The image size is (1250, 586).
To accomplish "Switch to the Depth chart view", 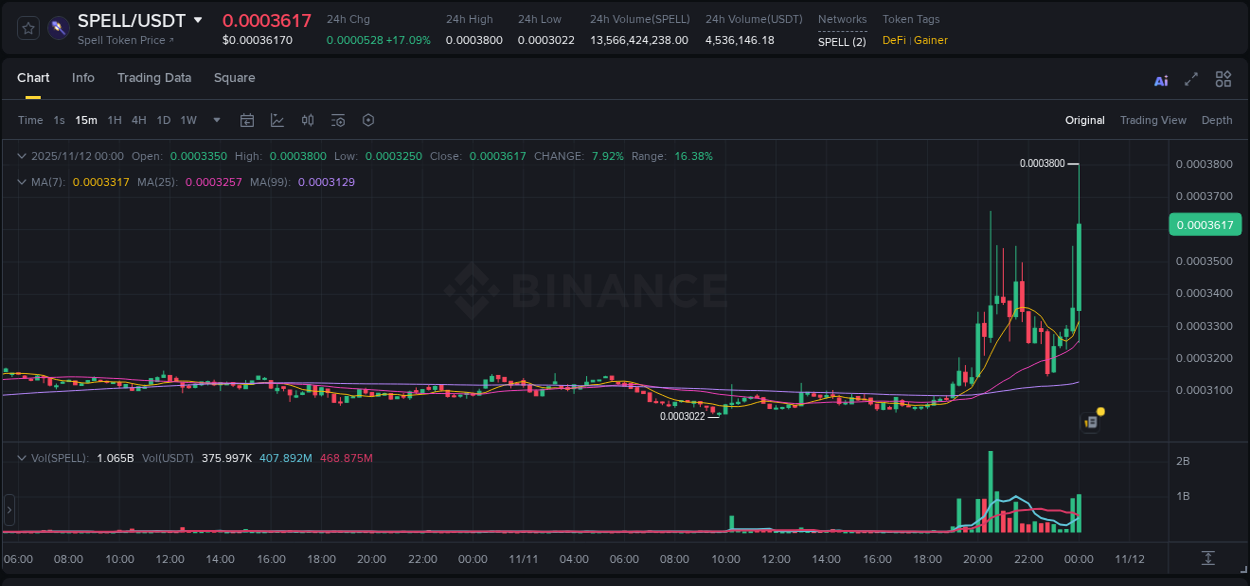I will pyautogui.click(x=1217, y=120).
